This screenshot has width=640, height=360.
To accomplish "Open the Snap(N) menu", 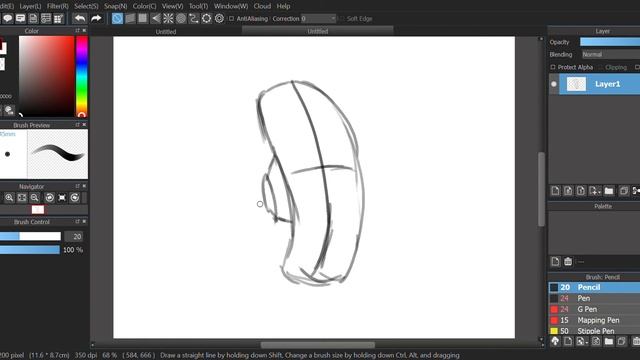I will [116, 6].
